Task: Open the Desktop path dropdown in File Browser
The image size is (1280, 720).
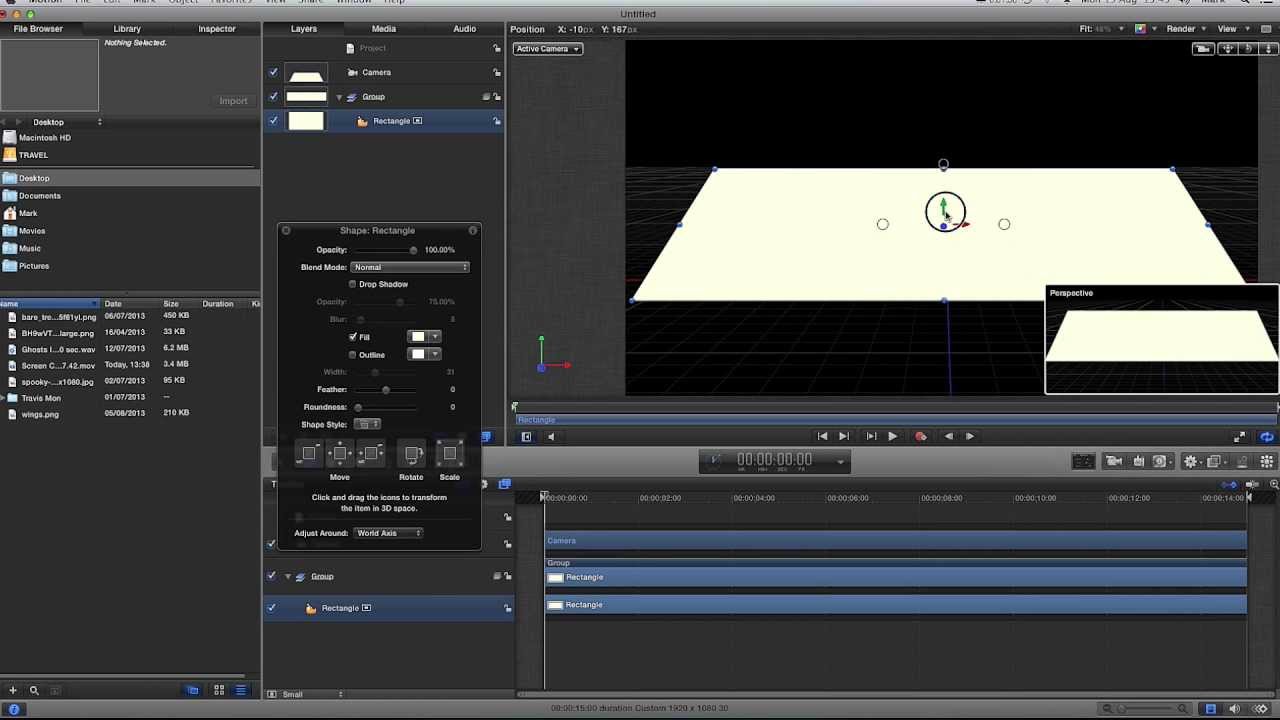Action: (x=67, y=122)
